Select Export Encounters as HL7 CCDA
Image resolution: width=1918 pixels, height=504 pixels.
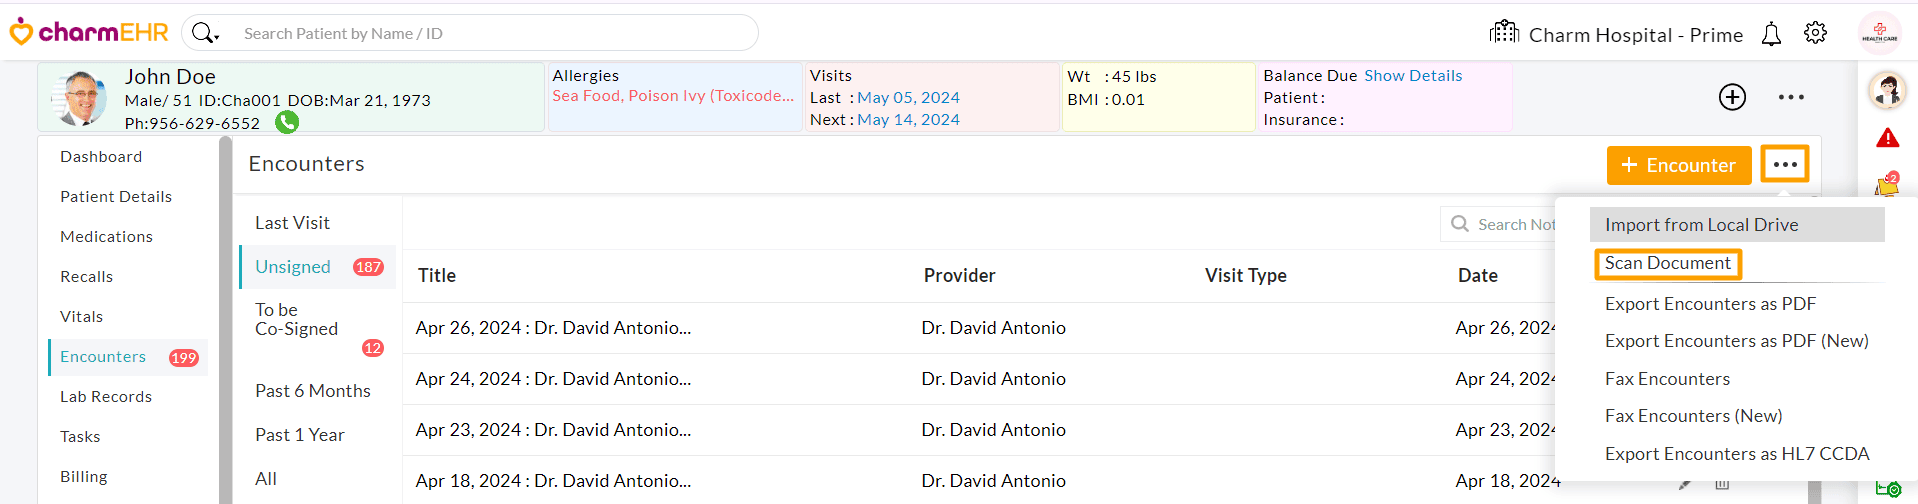(1736, 454)
